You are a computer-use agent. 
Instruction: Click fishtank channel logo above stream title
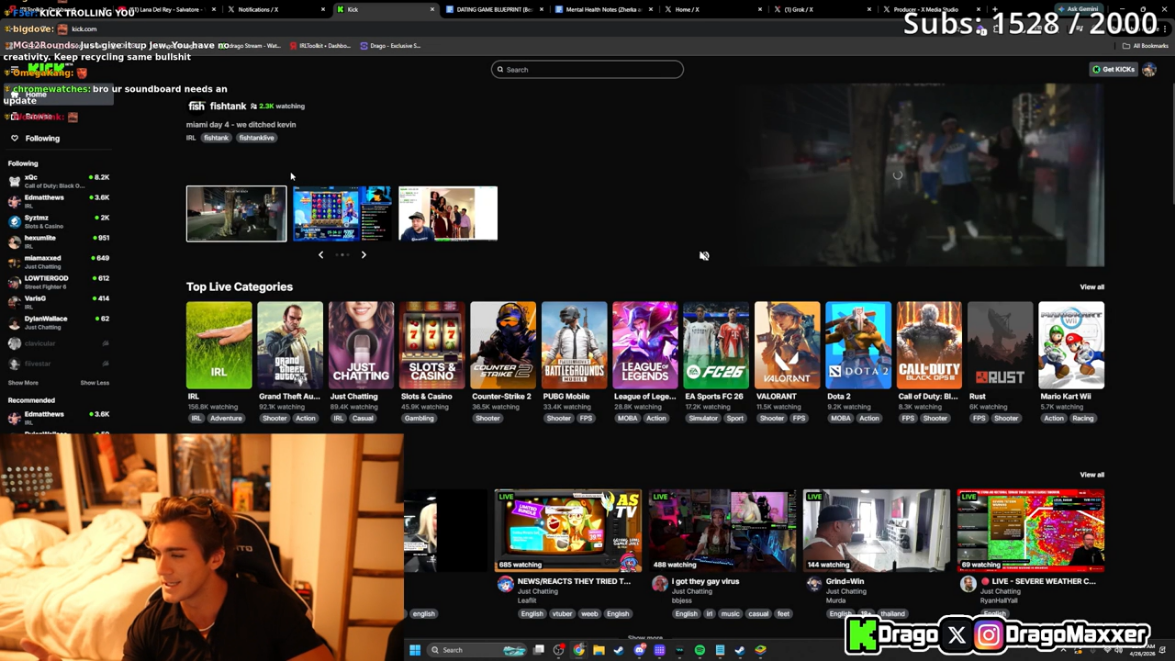(x=196, y=106)
